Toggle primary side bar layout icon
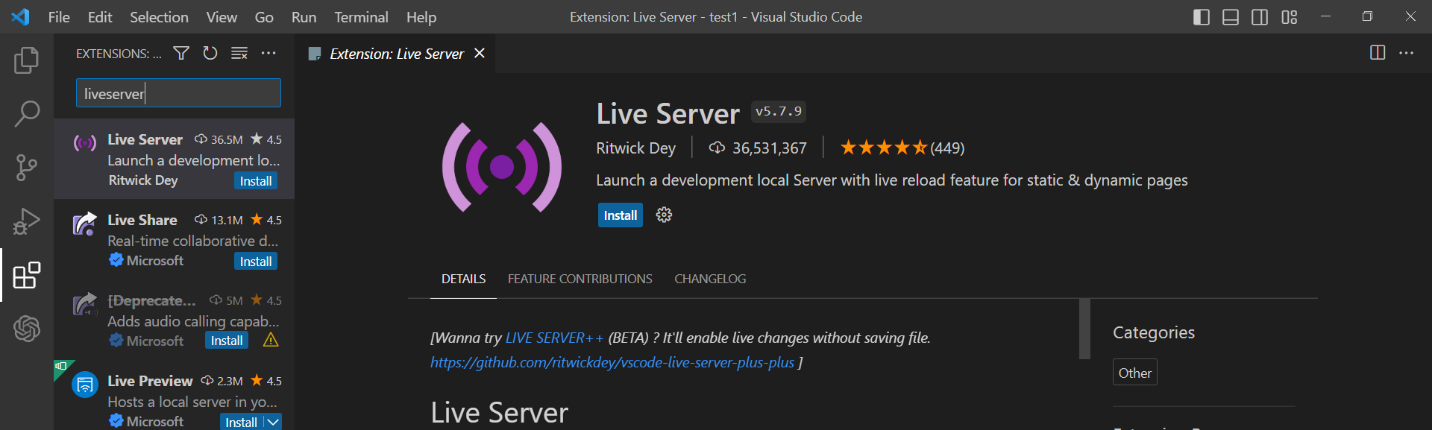Screen dimensions: 1432x430 (x=1201, y=17)
